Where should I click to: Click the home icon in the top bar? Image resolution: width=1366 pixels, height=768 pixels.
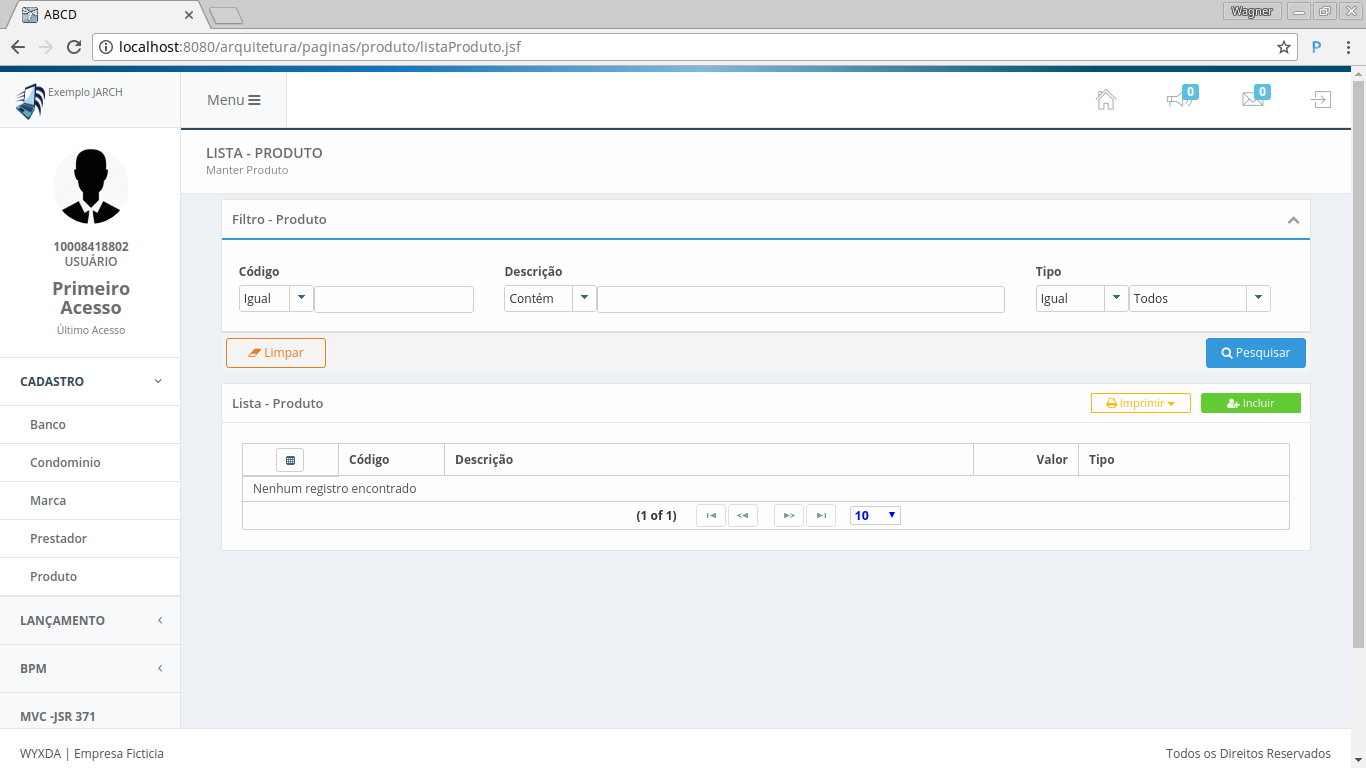tap(1105, 100)
